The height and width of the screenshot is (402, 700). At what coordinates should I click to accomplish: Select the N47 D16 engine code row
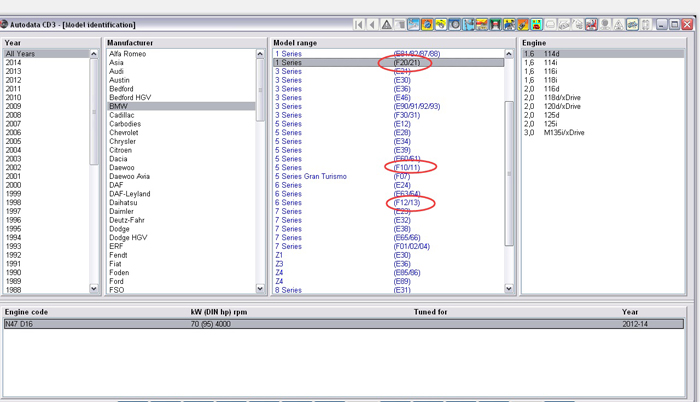click(x=344, y=324)
